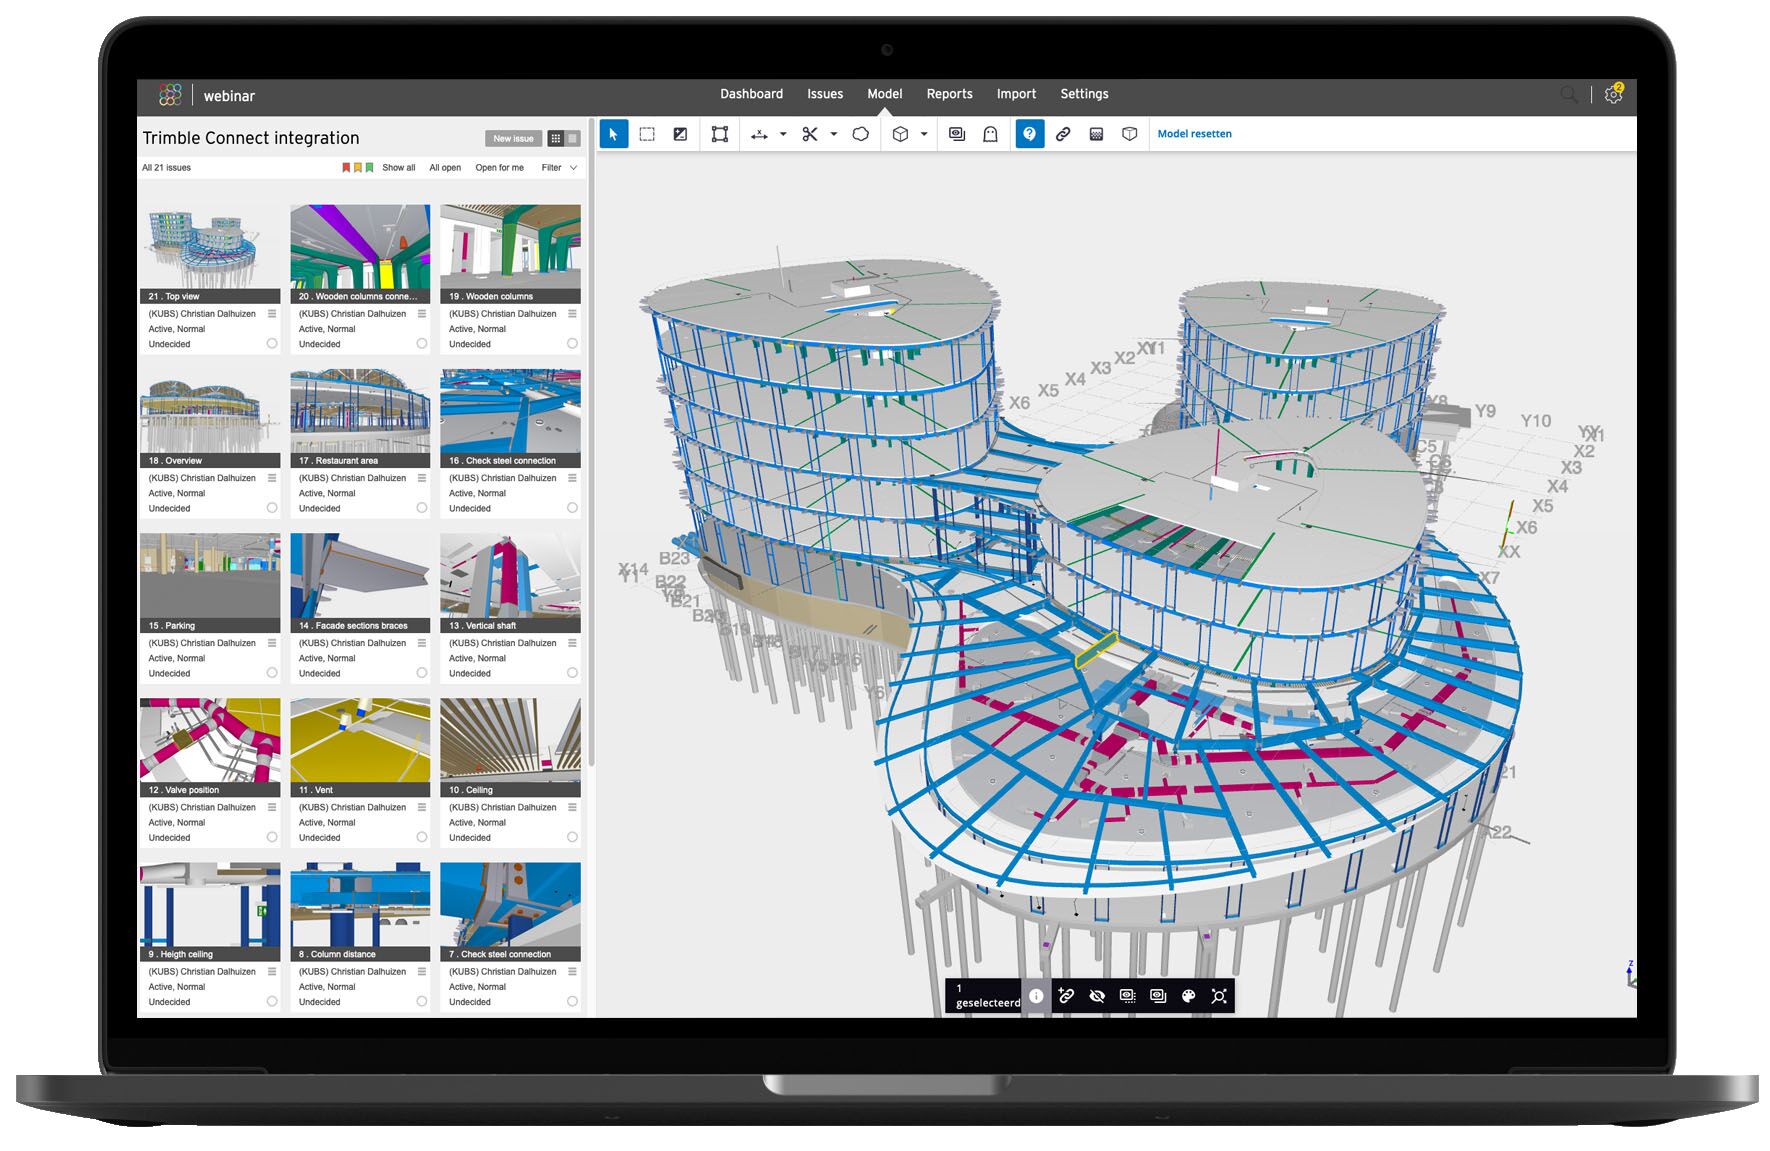Open the saved views eye icon
Viewport: 1770px width, 1151px height.
point(957,134)
